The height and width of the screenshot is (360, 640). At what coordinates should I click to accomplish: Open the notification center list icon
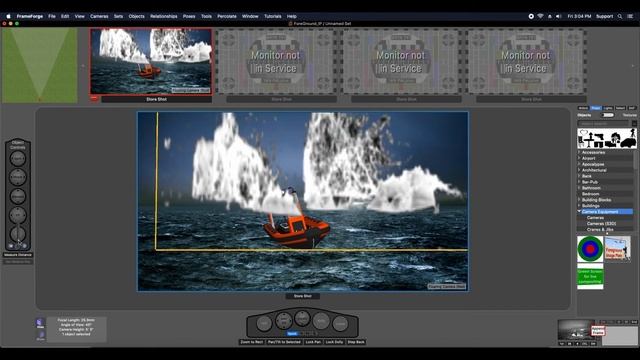[x=630, y=16]
